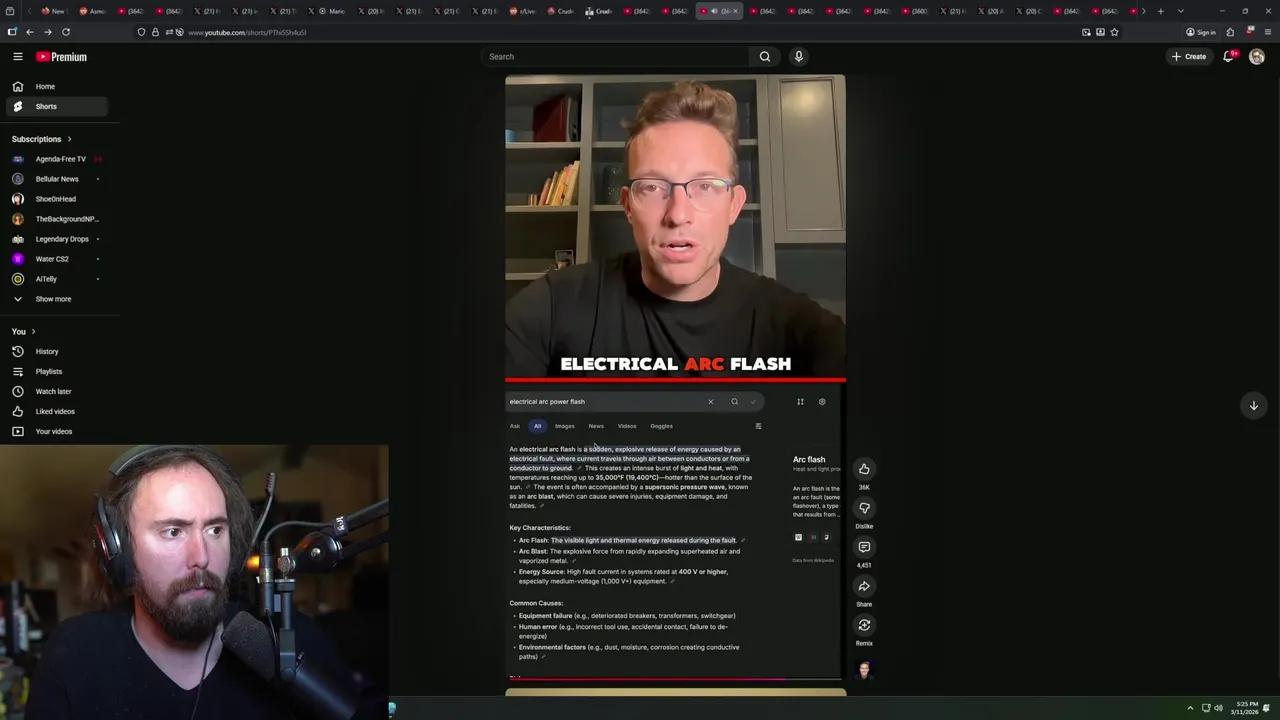Viewport: 1280px width, 720px height.
Task: Click the YouTube search magnifier button
Action: coord(765,57)
